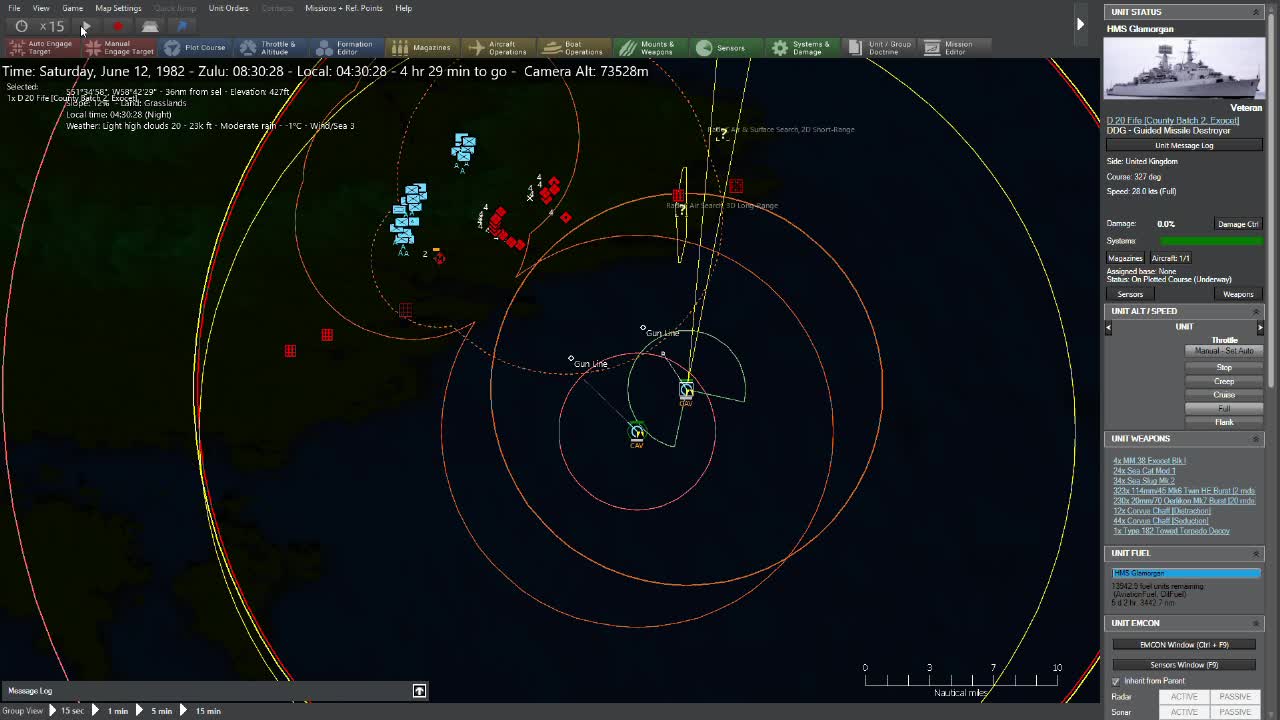Open Sensors Window (F9)

tap(1184, 665)
